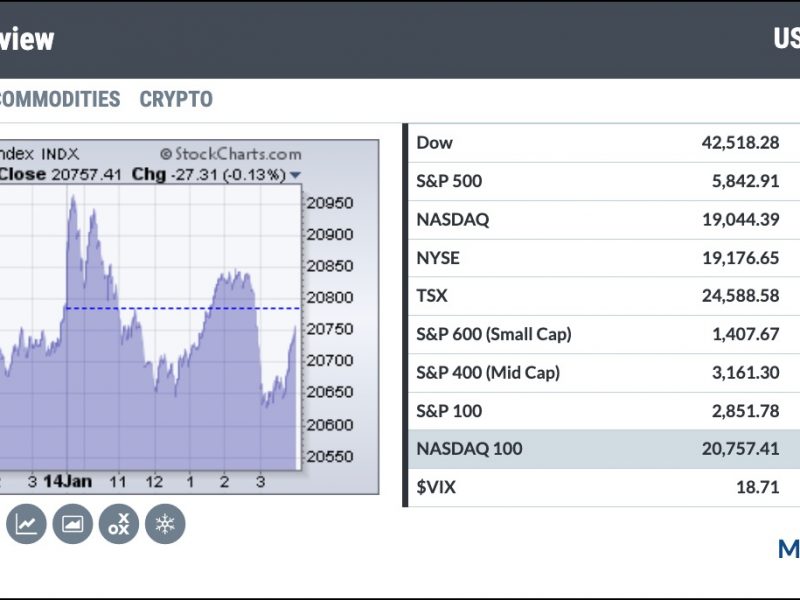
Task: Select the NYSE row
Action: 604,258
